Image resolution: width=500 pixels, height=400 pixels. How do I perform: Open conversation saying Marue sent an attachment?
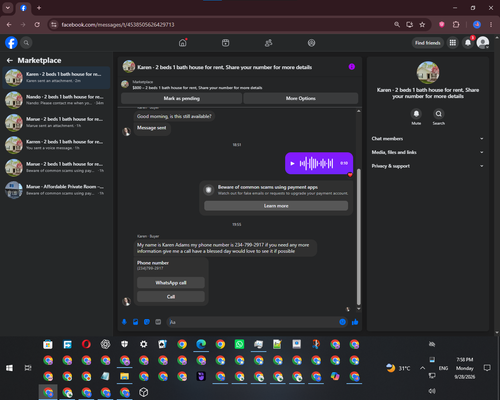56,122
